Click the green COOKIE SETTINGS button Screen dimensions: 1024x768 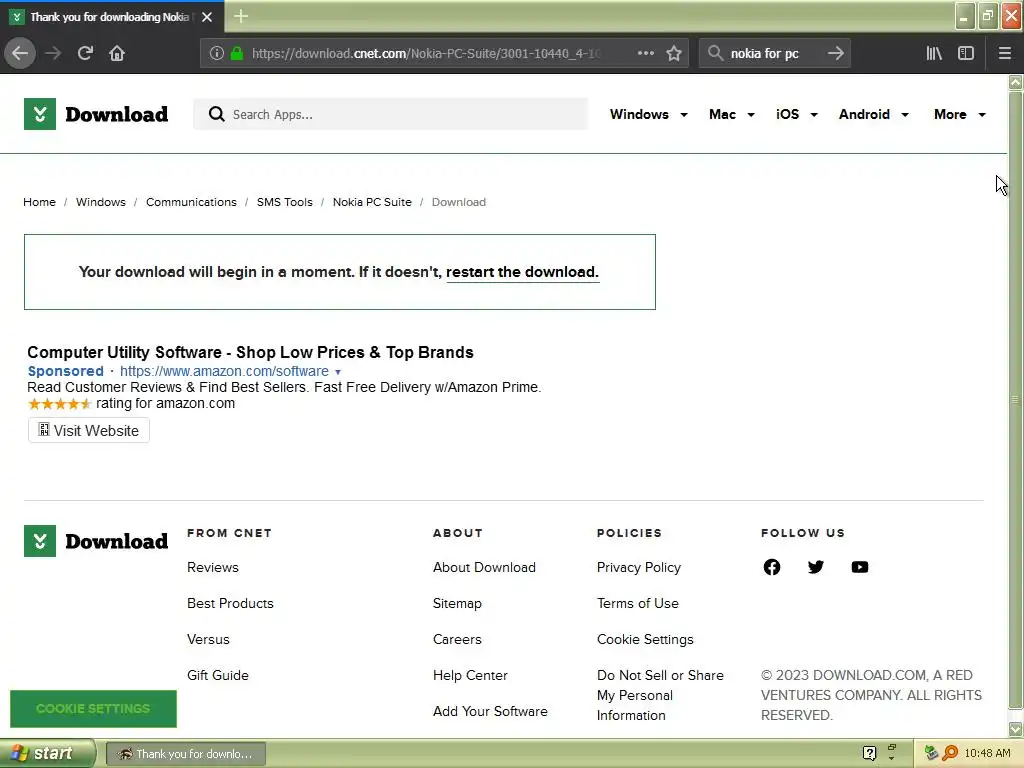(x=93, y=709)
